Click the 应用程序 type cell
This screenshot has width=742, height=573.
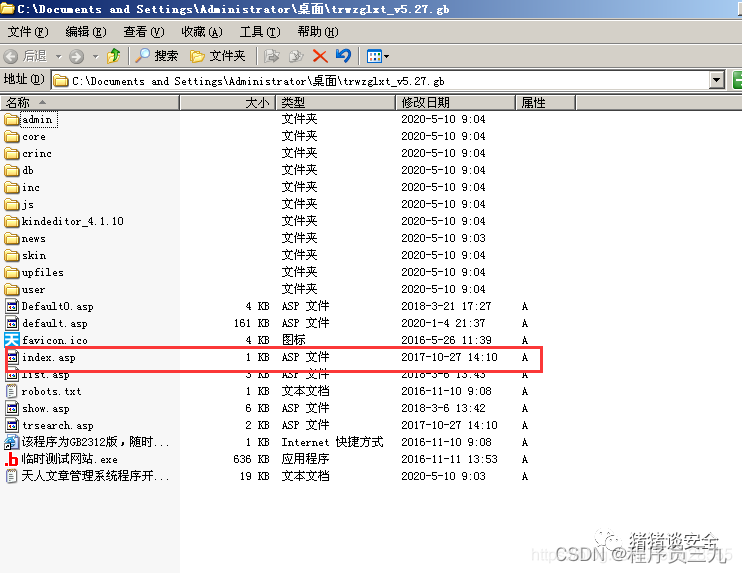pos(305,459)
